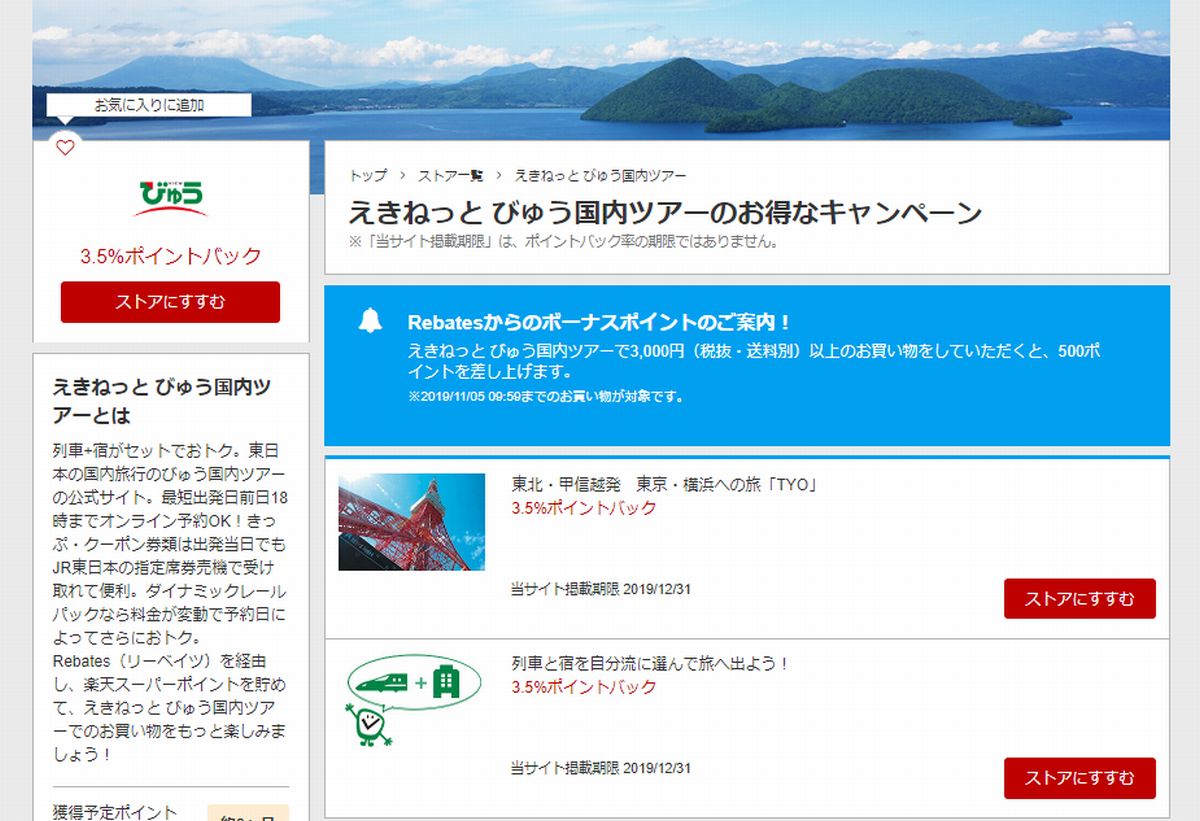Click 当サイト掲載期限 2019/12/31 on 列車と宿 card
Viewport: 1200px width, 821px height.
pos(600,768)
